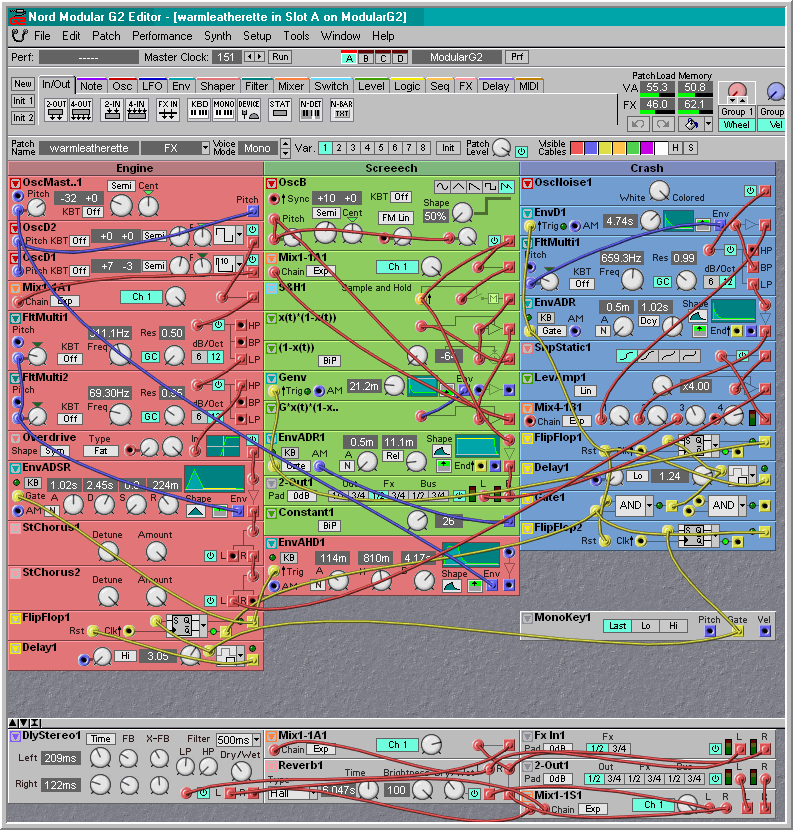Click the Init 2 button
Screen dimensions: 793x830
(23, 118)
